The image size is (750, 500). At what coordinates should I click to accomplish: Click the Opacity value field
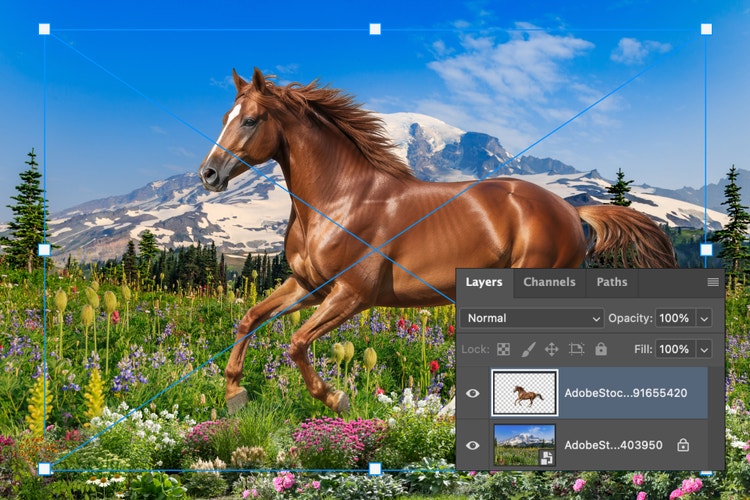(674, 318)
